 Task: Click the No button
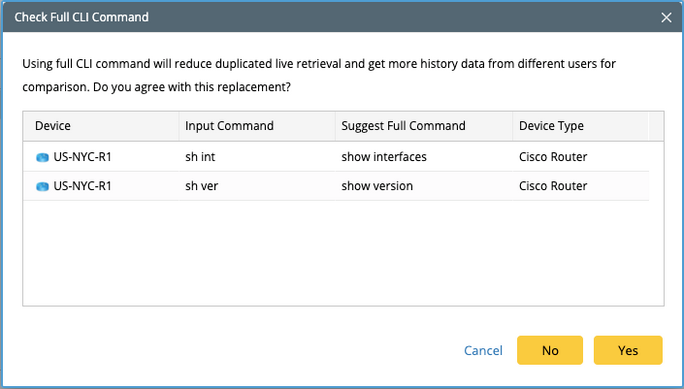(x=550, y=350)
